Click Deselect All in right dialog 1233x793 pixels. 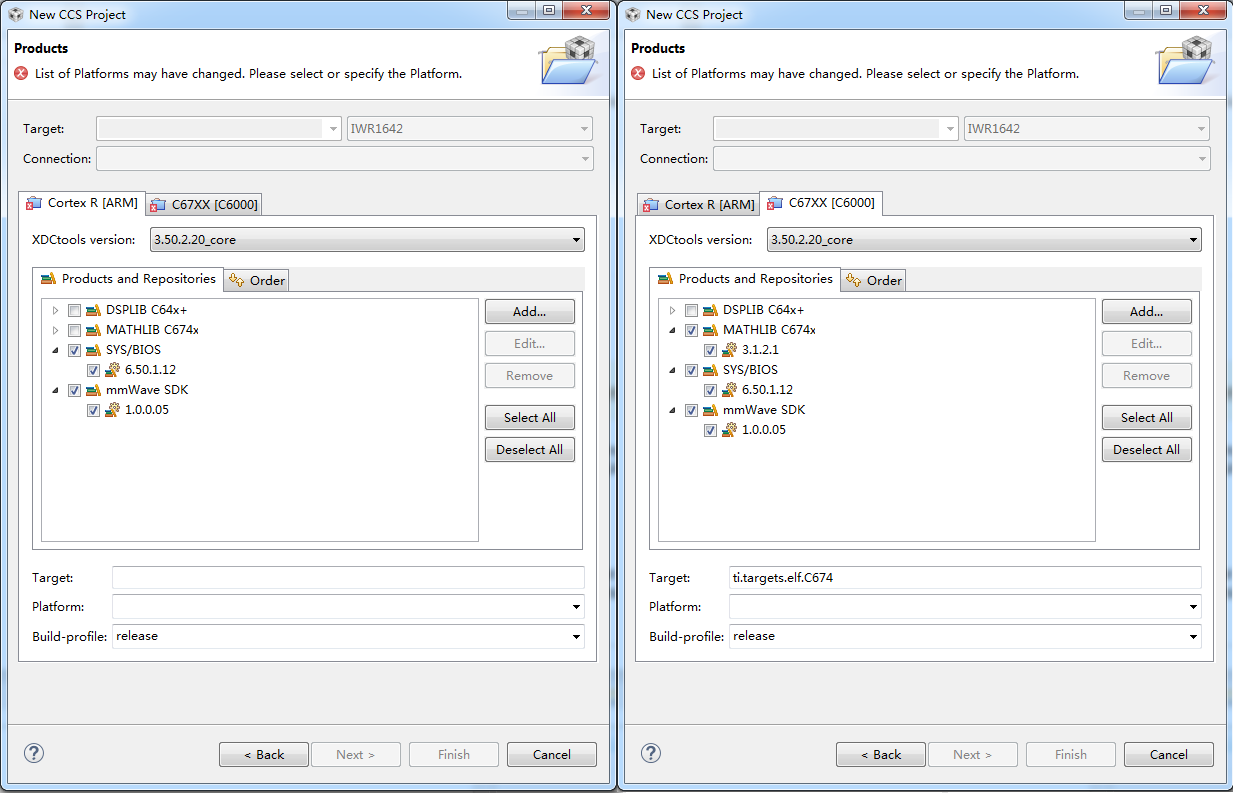point(1147,450)
